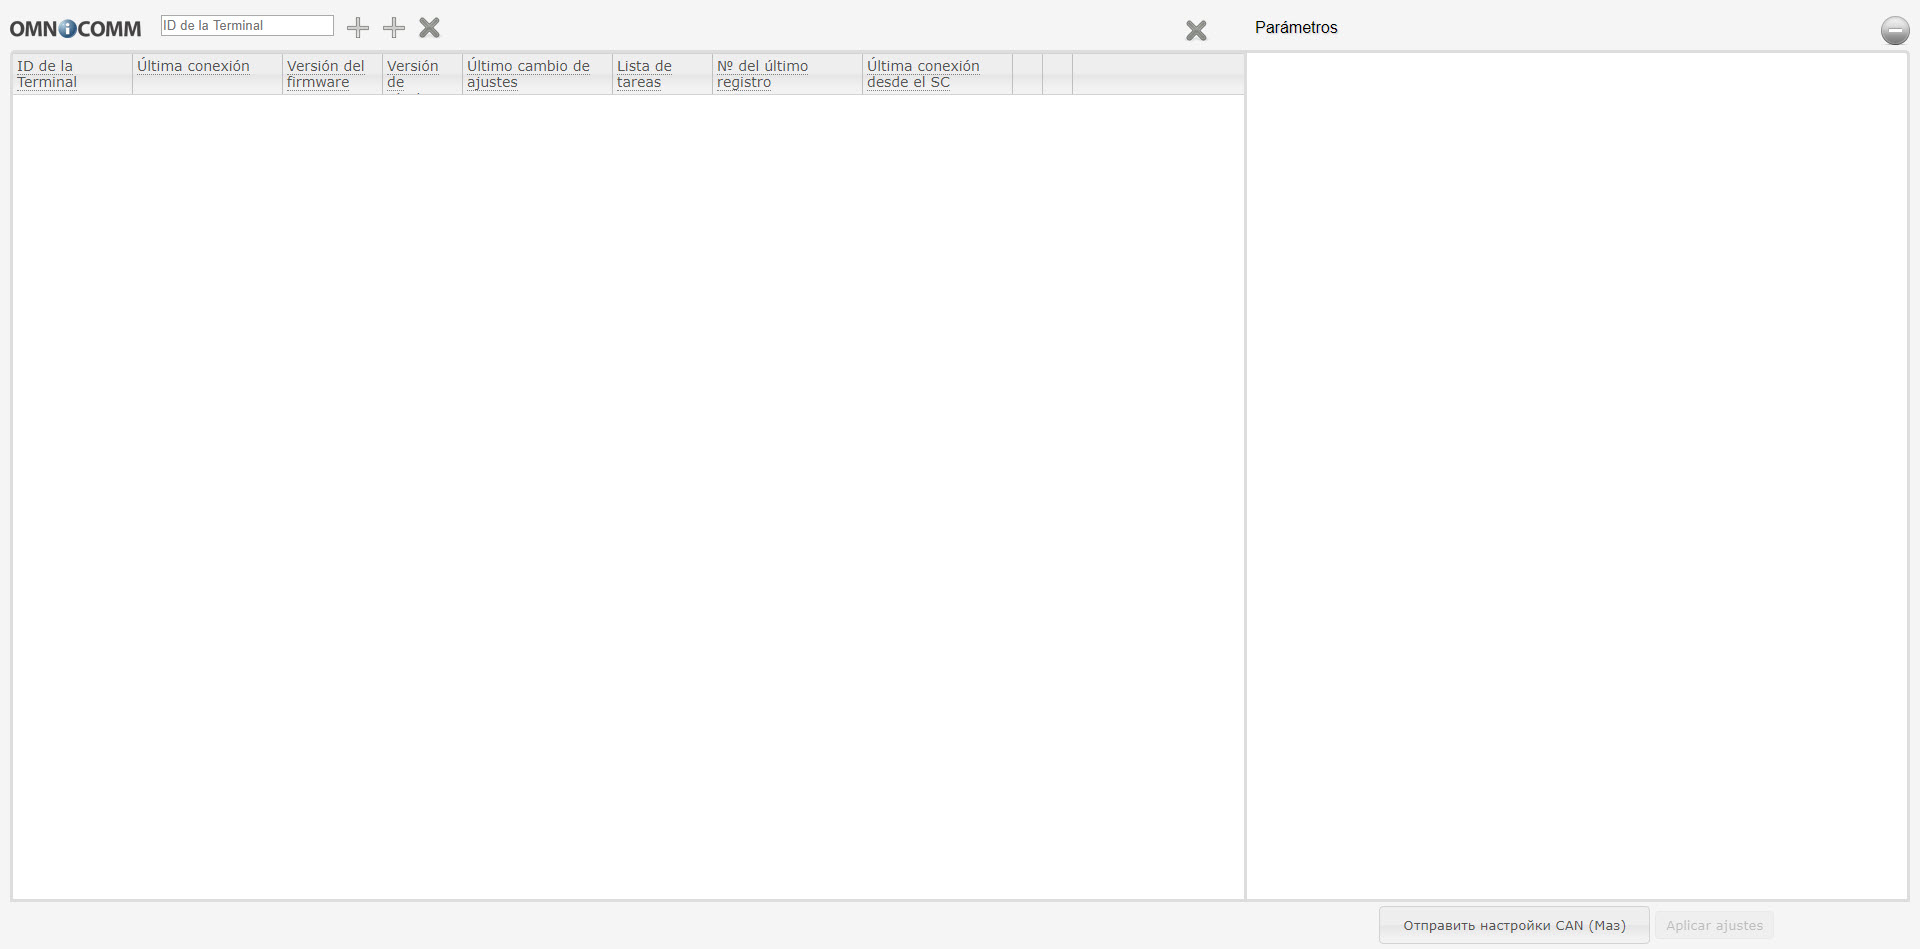This screenshot has height=949, width=1920.
Task: Focus the ID de la Terminal search field
Action: tap(247, 26)
